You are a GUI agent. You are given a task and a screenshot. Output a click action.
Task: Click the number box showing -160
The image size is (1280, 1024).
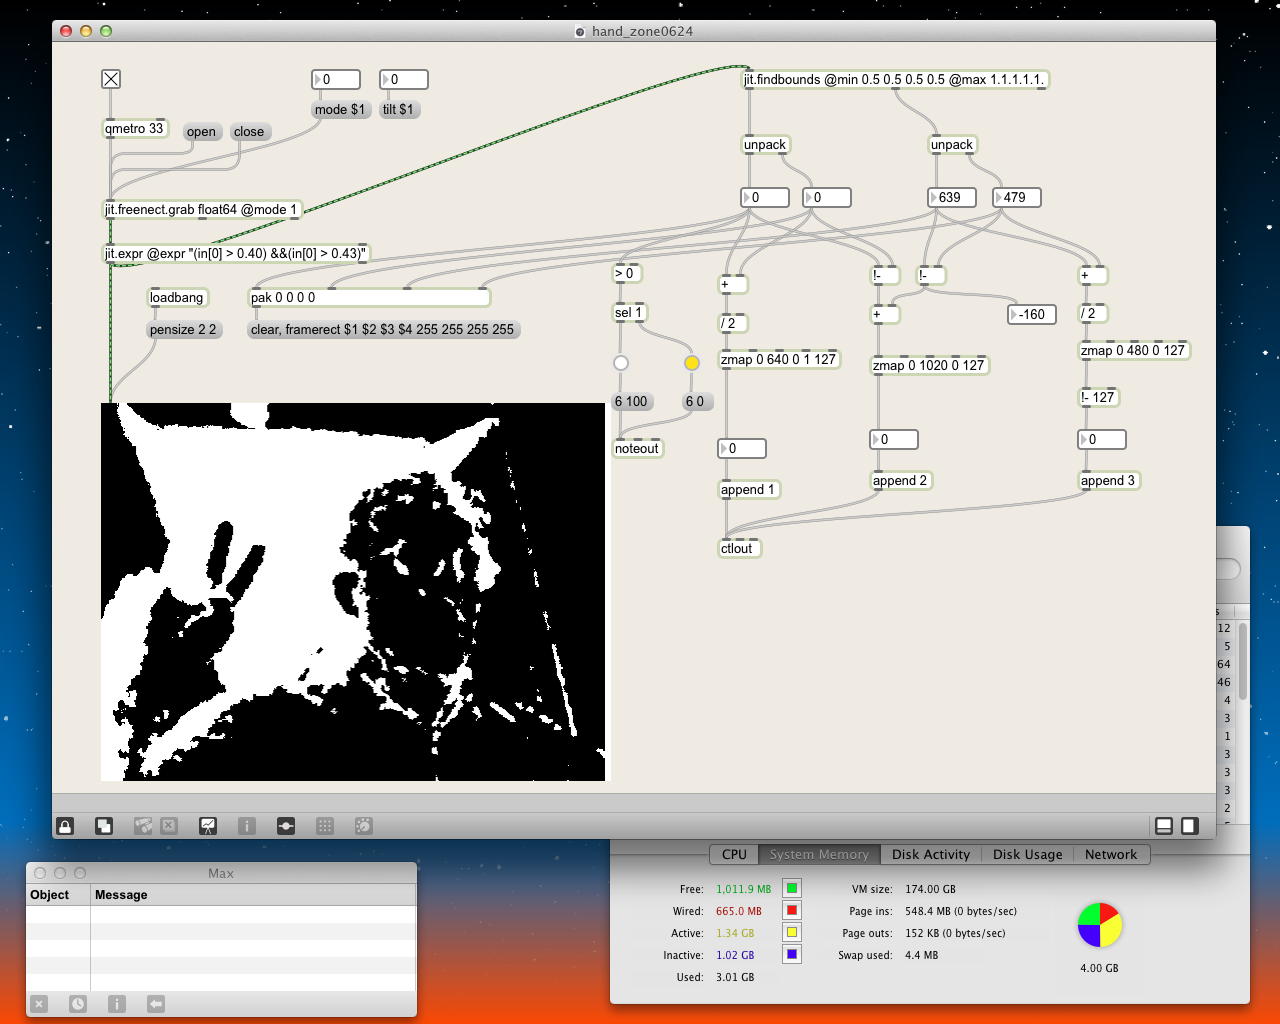(1032, 314)
